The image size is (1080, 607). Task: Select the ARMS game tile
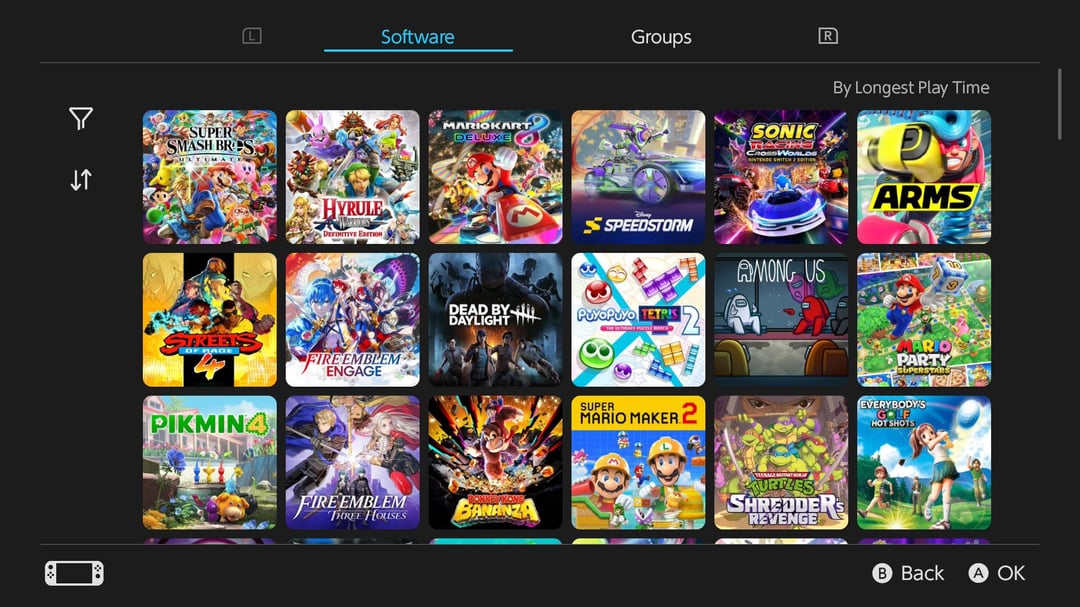click(x=924, y=177)
